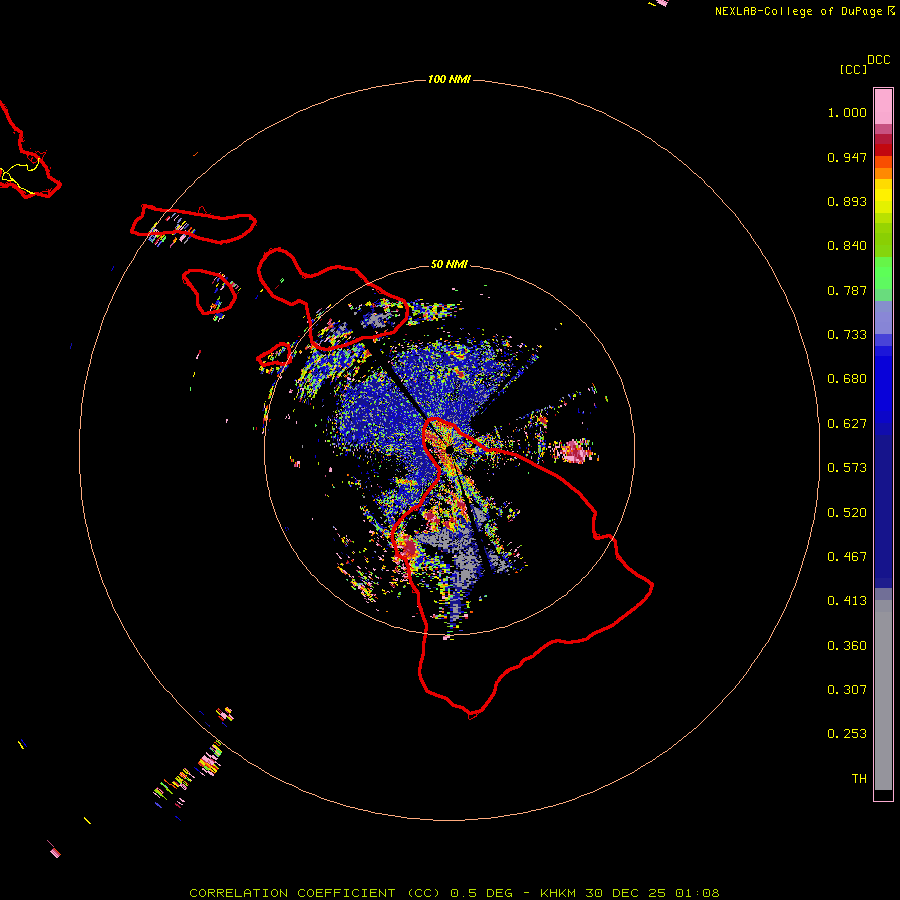Click the 0.307 scale value
Screen dimensions: 900x900
(847, 690)
